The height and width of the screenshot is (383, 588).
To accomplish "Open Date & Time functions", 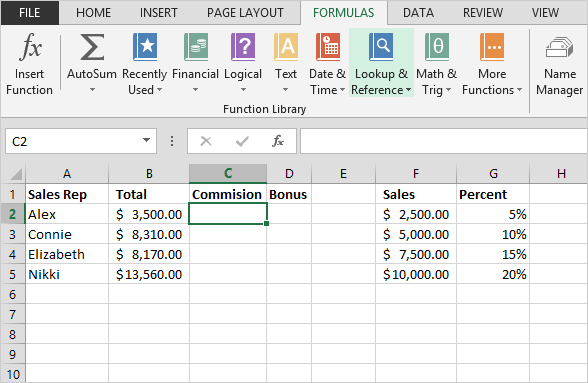I will pyautogui.click(x=327, y=64).
